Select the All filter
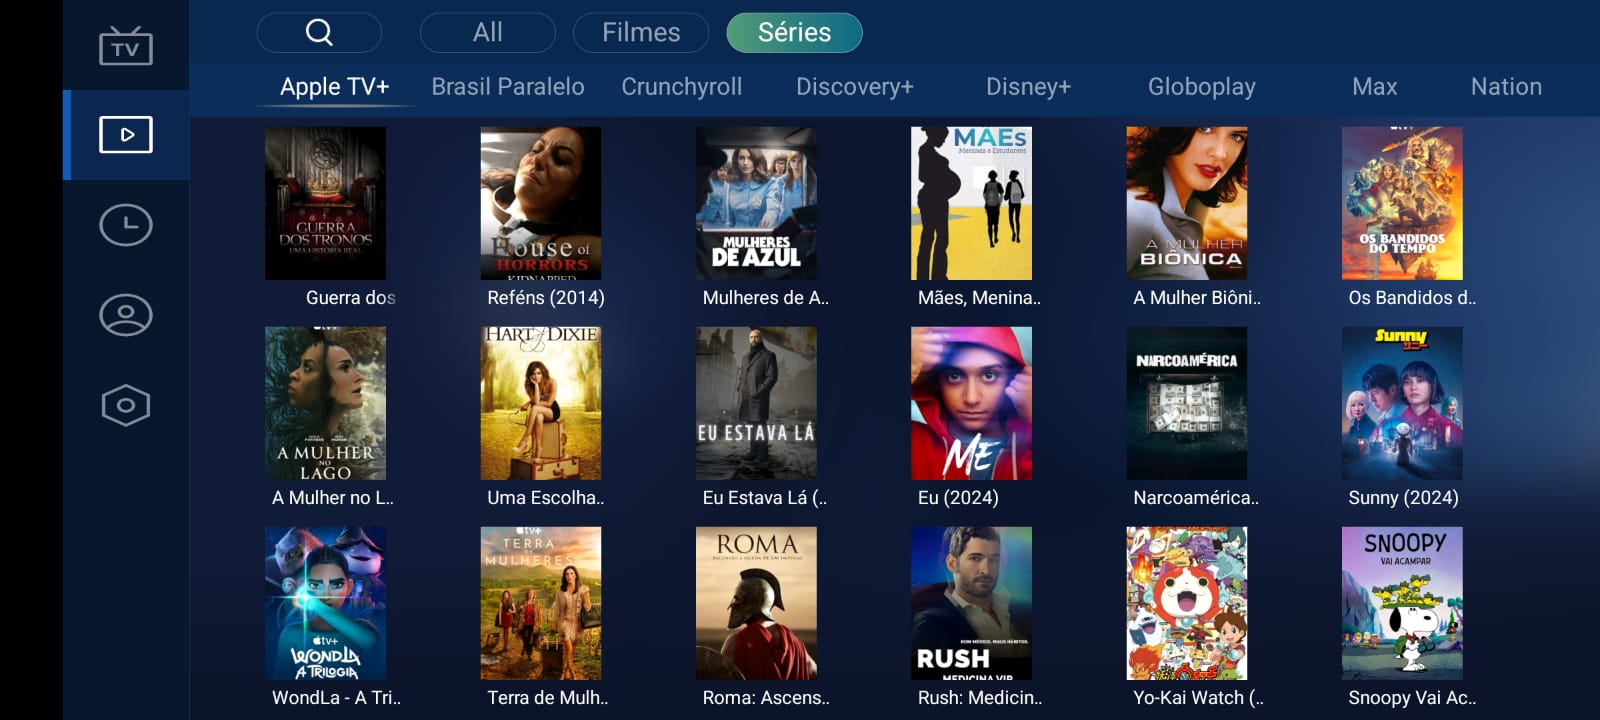 488,32
